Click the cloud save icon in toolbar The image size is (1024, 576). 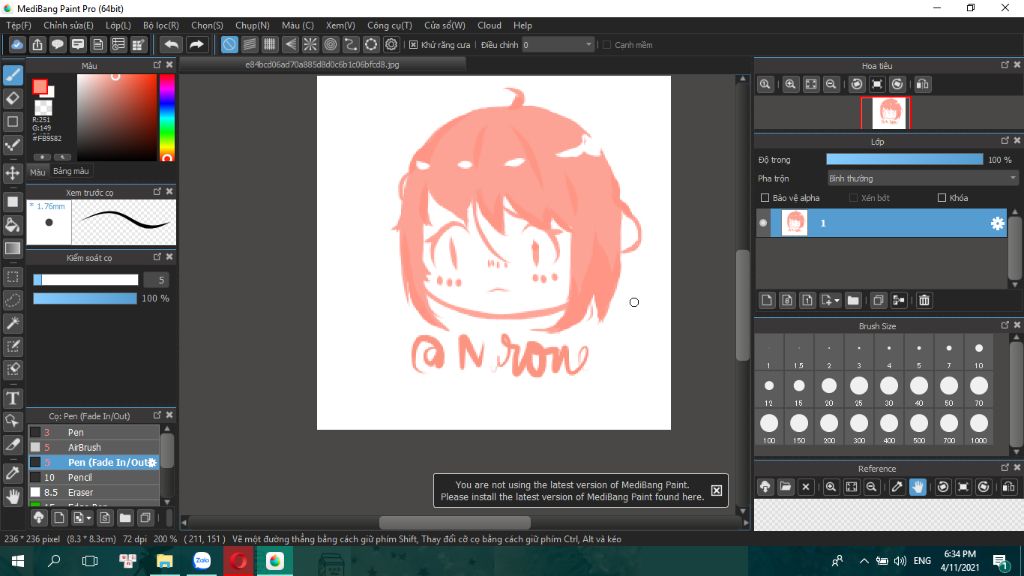(x=17, y=44)
